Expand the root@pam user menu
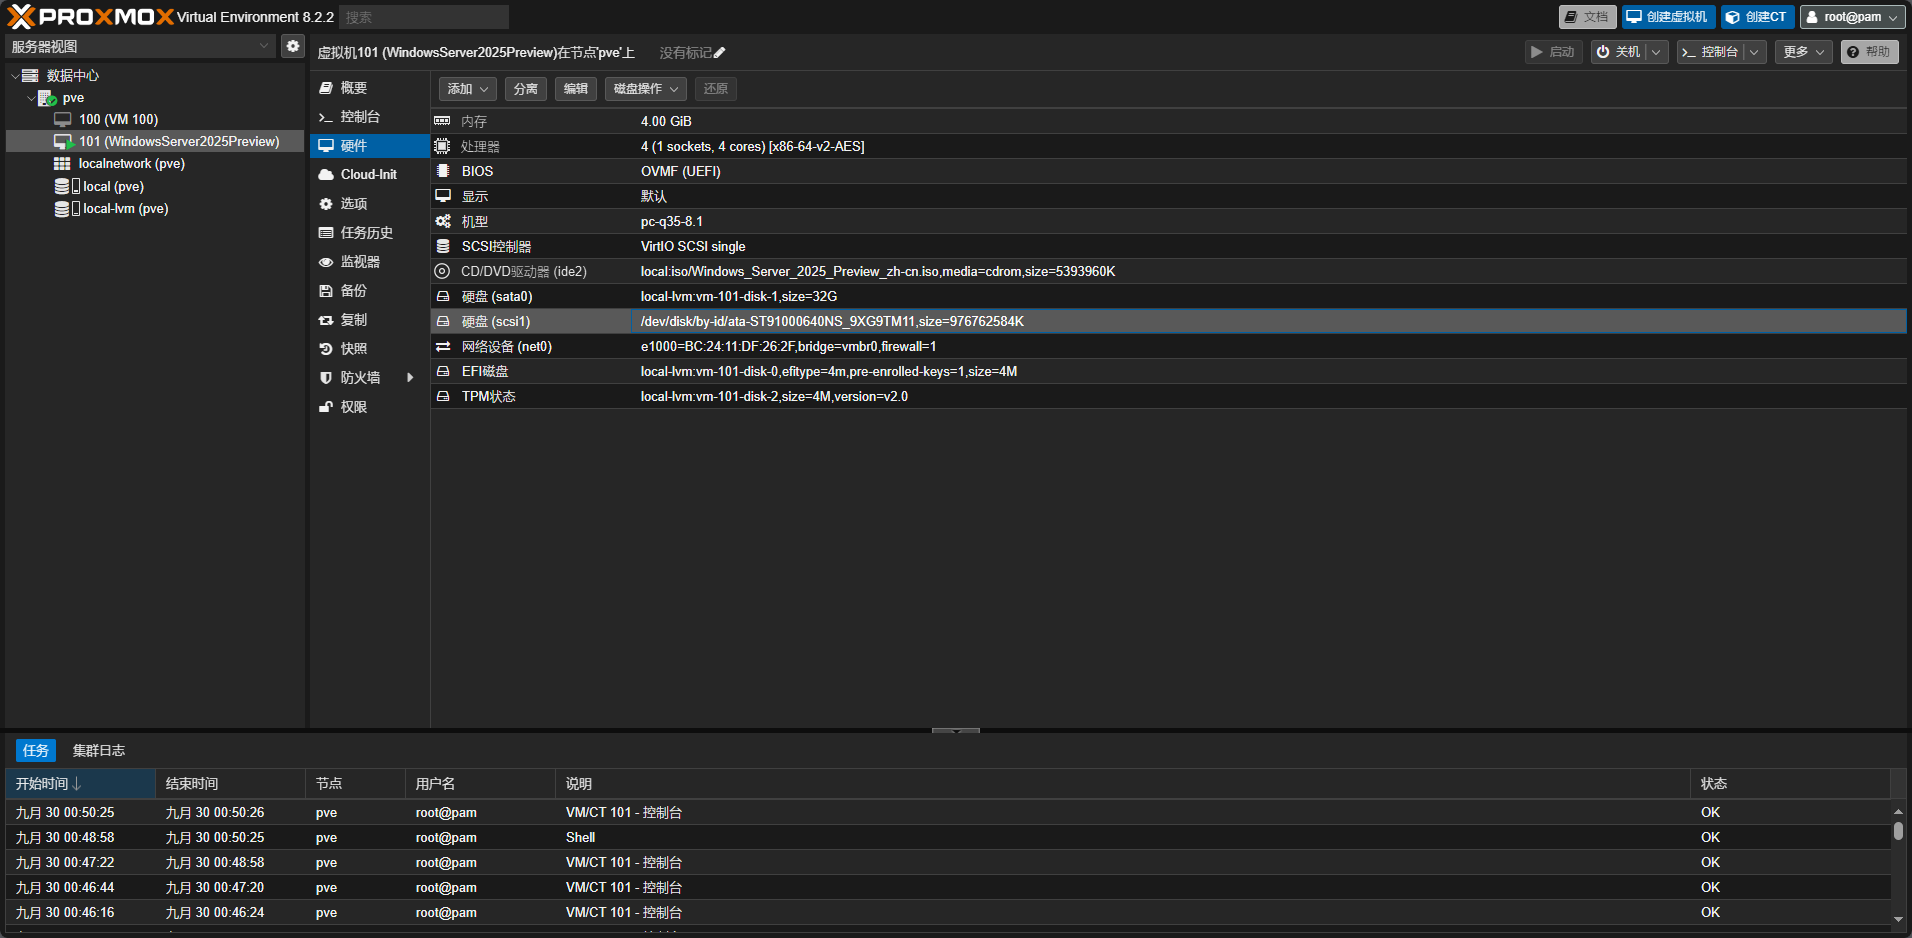Screen dimensions: 1912x938 pyautogui.click(x=1852, y=17)
